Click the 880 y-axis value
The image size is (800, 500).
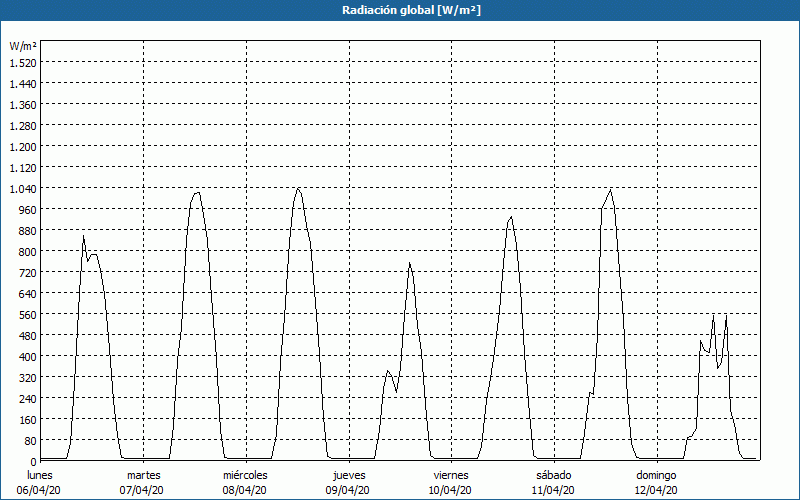click(28, 231)
